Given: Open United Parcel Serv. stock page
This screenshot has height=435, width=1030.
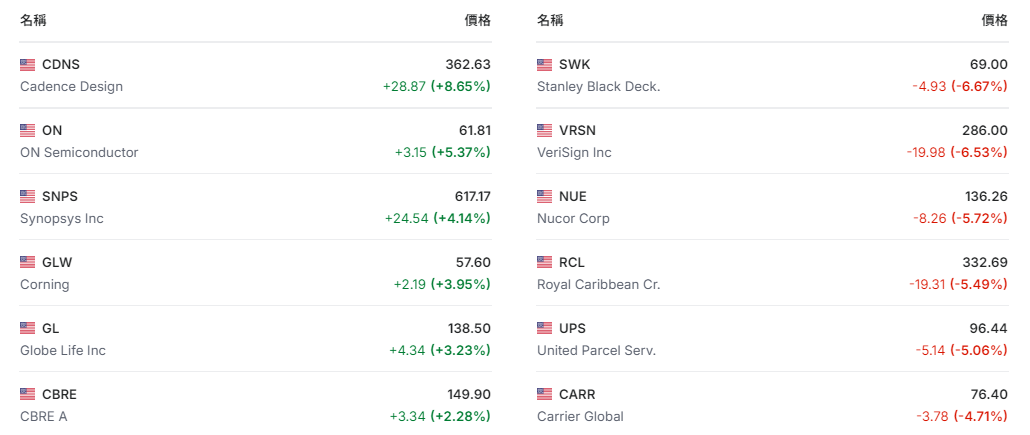Looking at the screenshot, I should click(596, 351).
